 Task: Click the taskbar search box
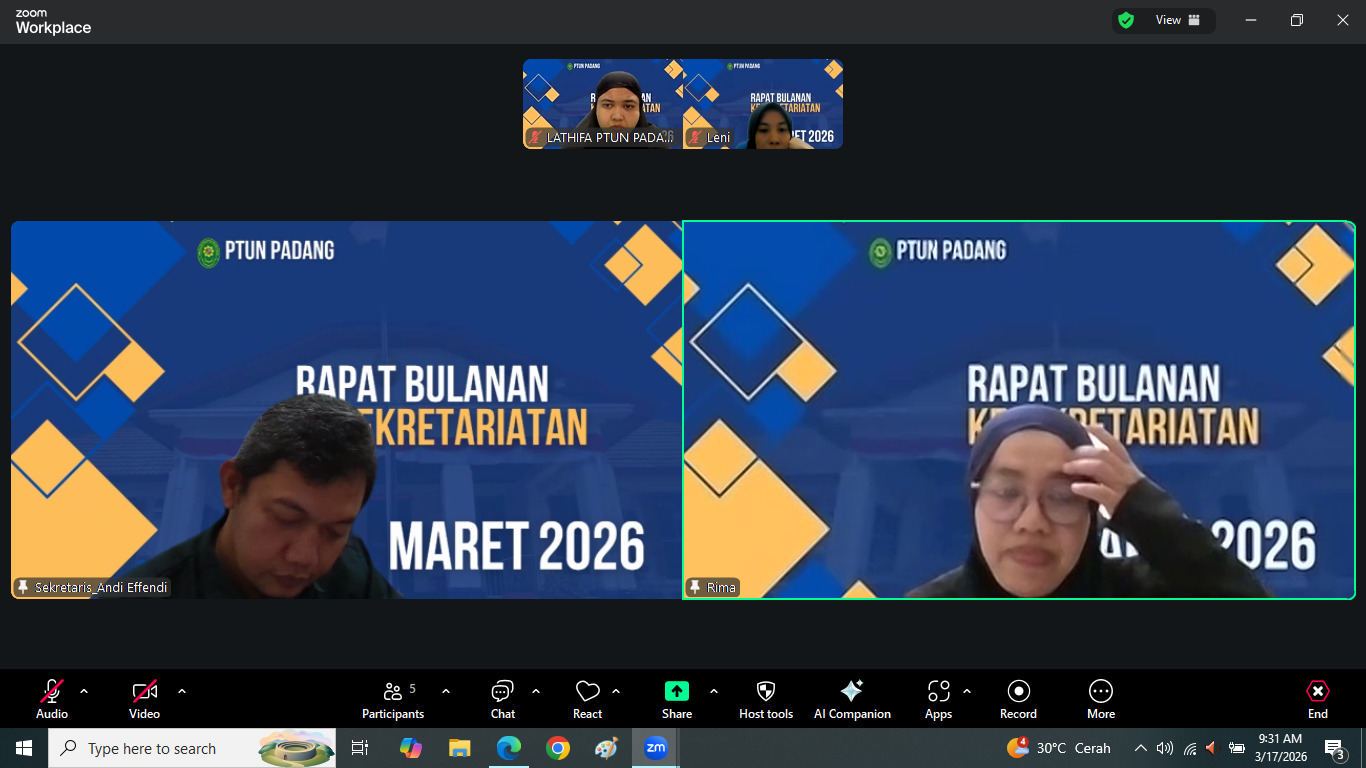point(192,748)
